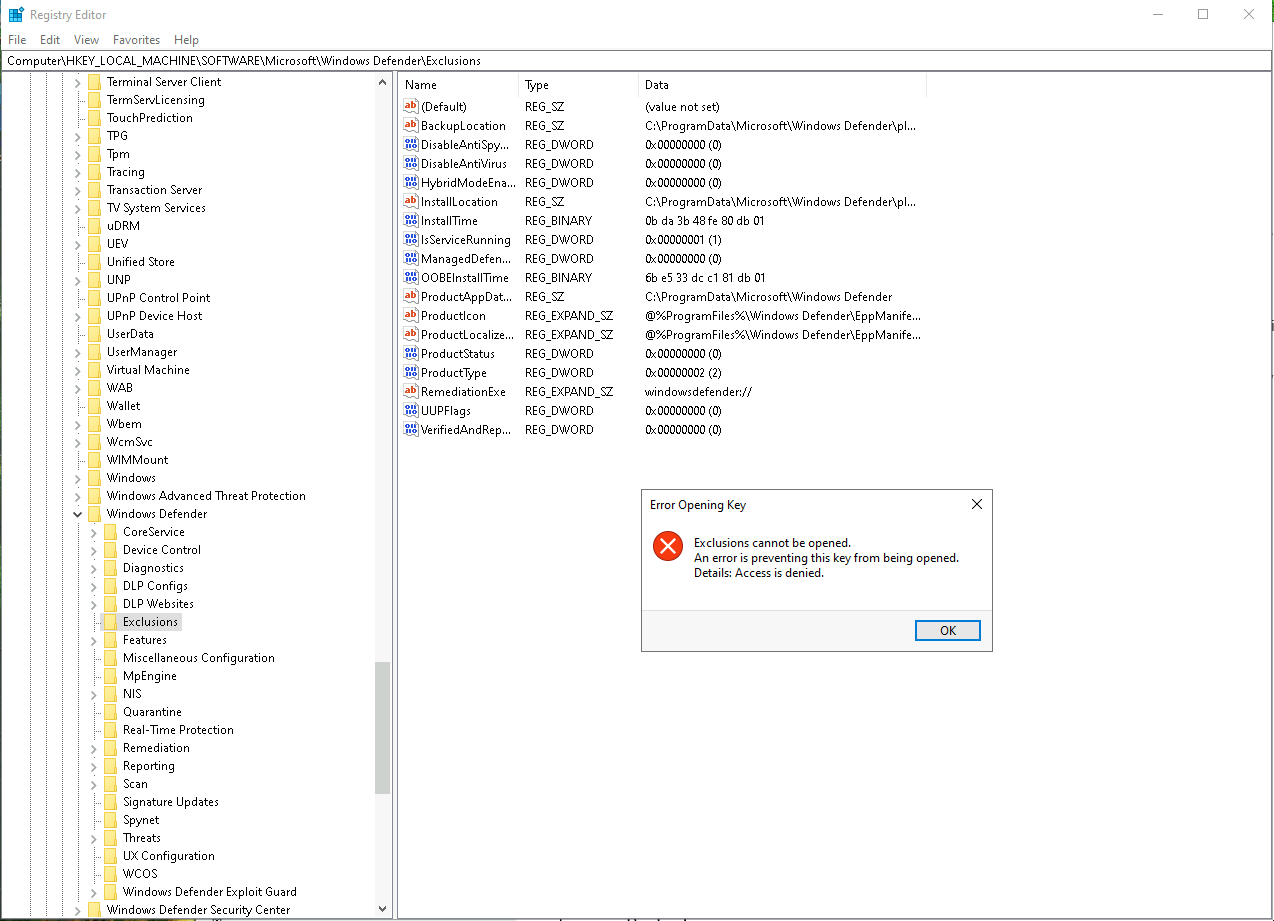This screenshot has height=921, width=1274.
Task: Click the Windows Defender folder icon
Action: point(94,514)
